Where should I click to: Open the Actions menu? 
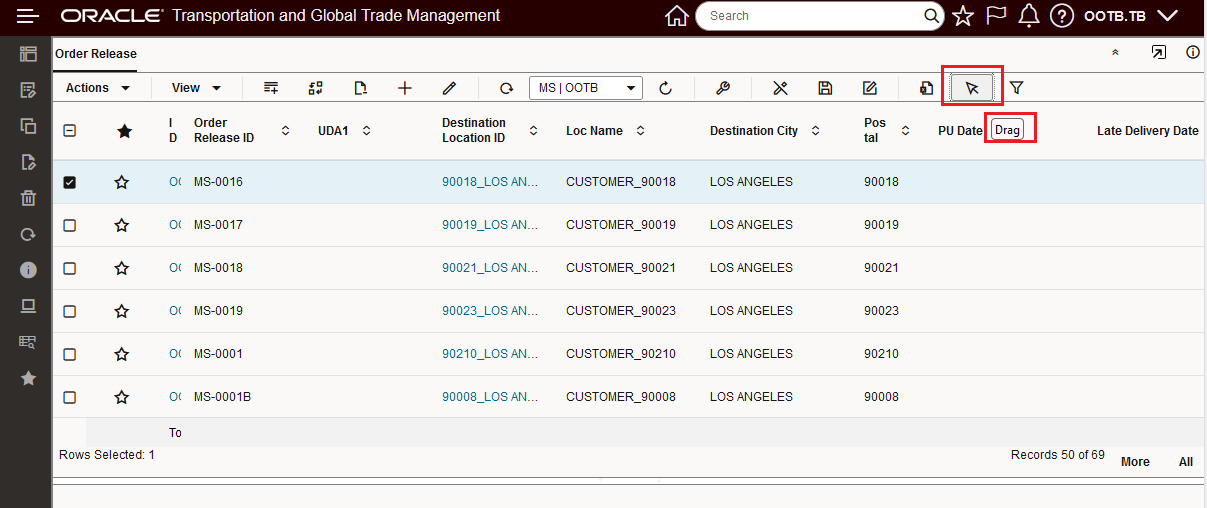tap(98, 88)
